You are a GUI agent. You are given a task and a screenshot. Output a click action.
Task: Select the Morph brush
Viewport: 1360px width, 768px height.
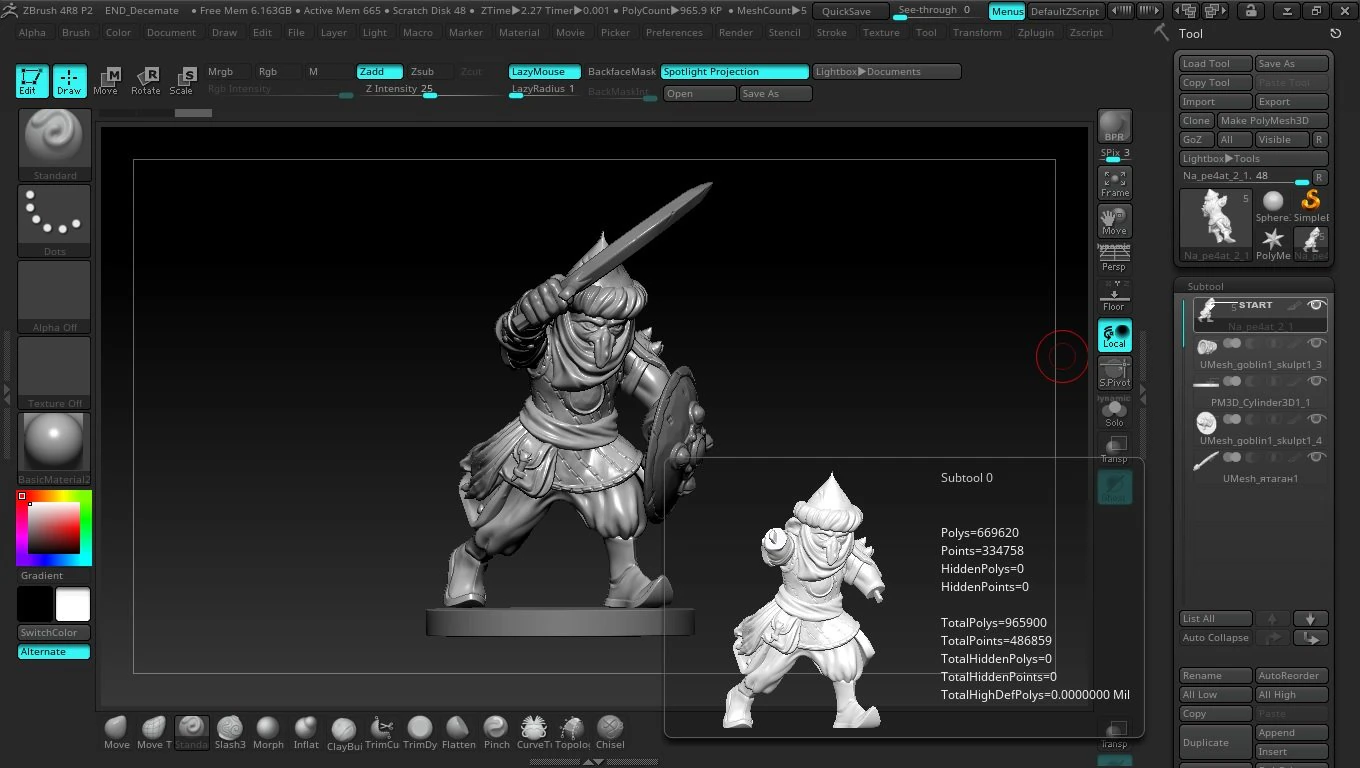[x=268, y=733]
